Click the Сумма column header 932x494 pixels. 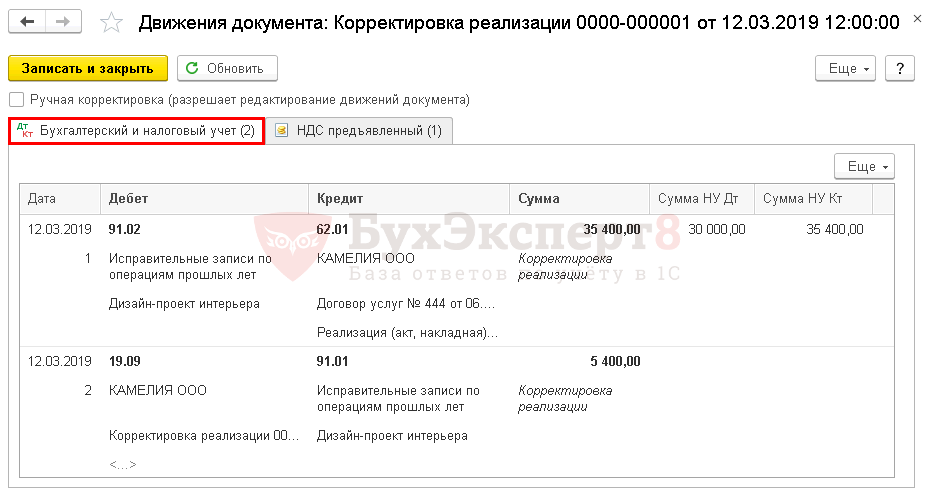click(x=579, y=199)
